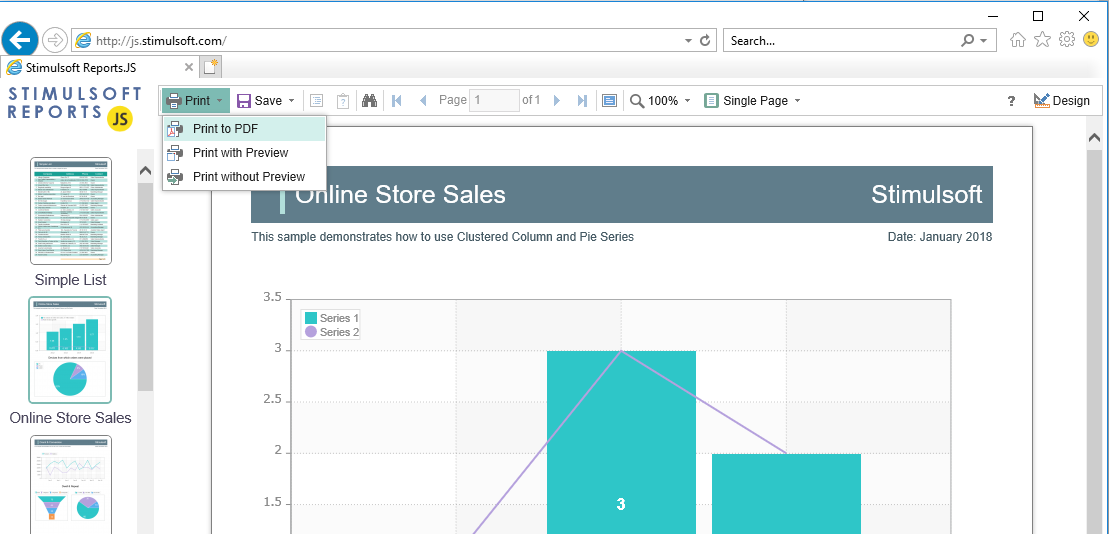
Task: Select the Simple List report thumbnail
Action: (71, 211)
